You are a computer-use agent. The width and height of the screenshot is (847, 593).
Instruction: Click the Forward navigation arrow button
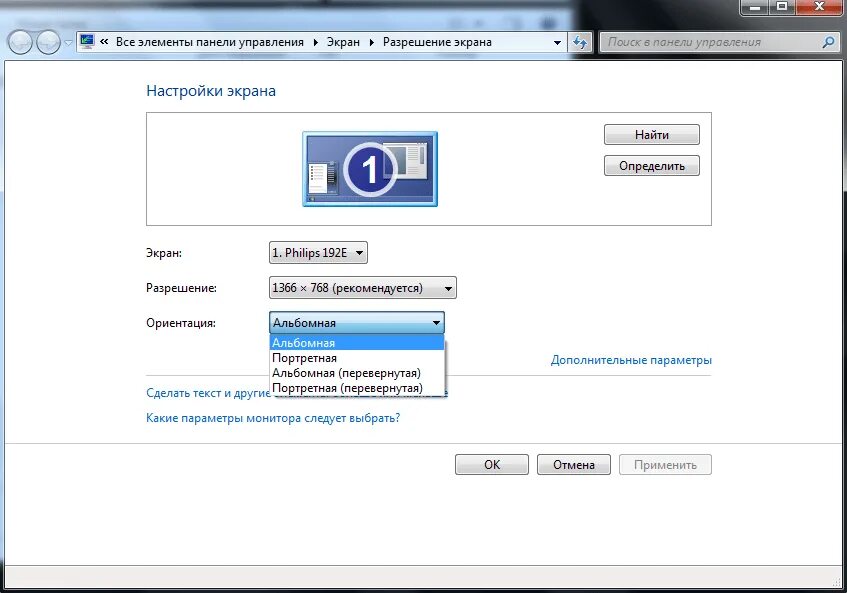(x=49, y=42)
